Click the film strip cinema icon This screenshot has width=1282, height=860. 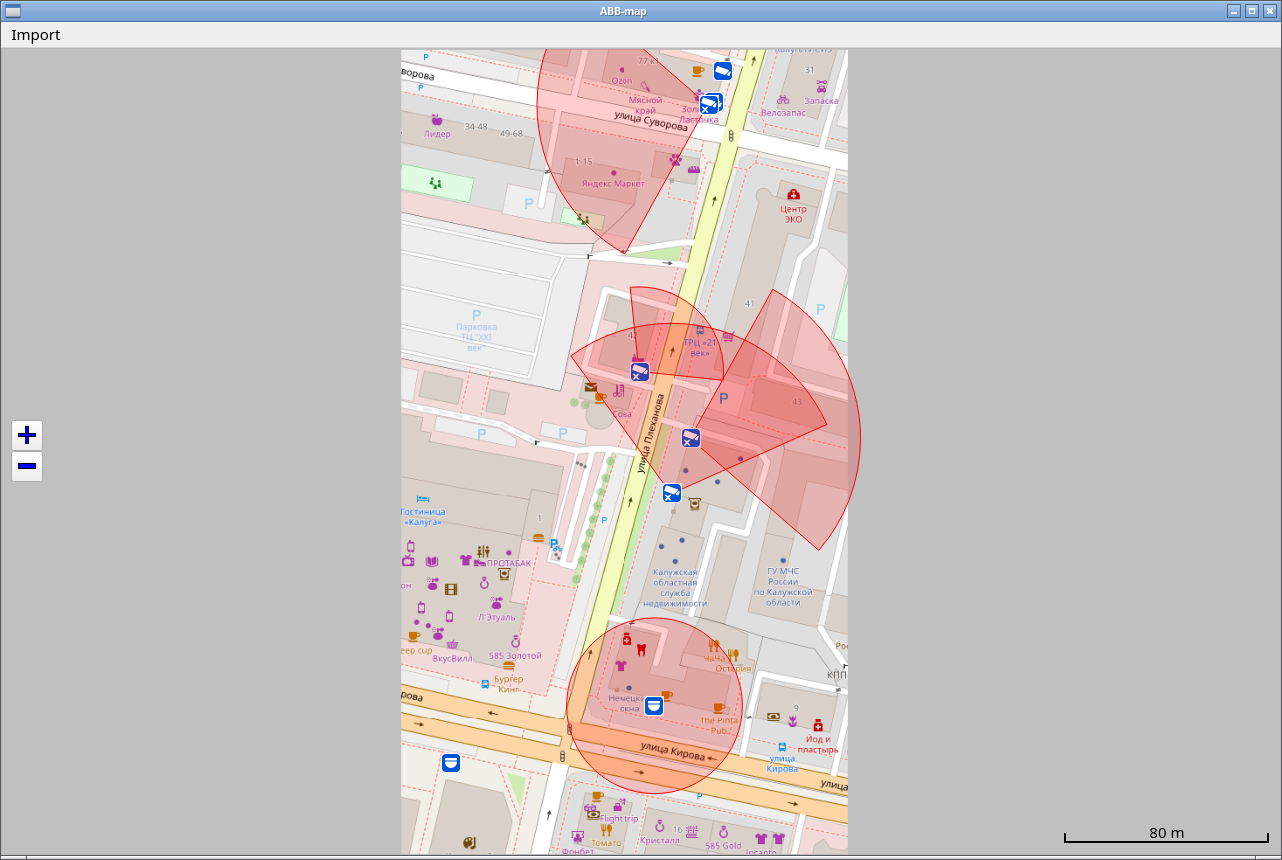451,589
